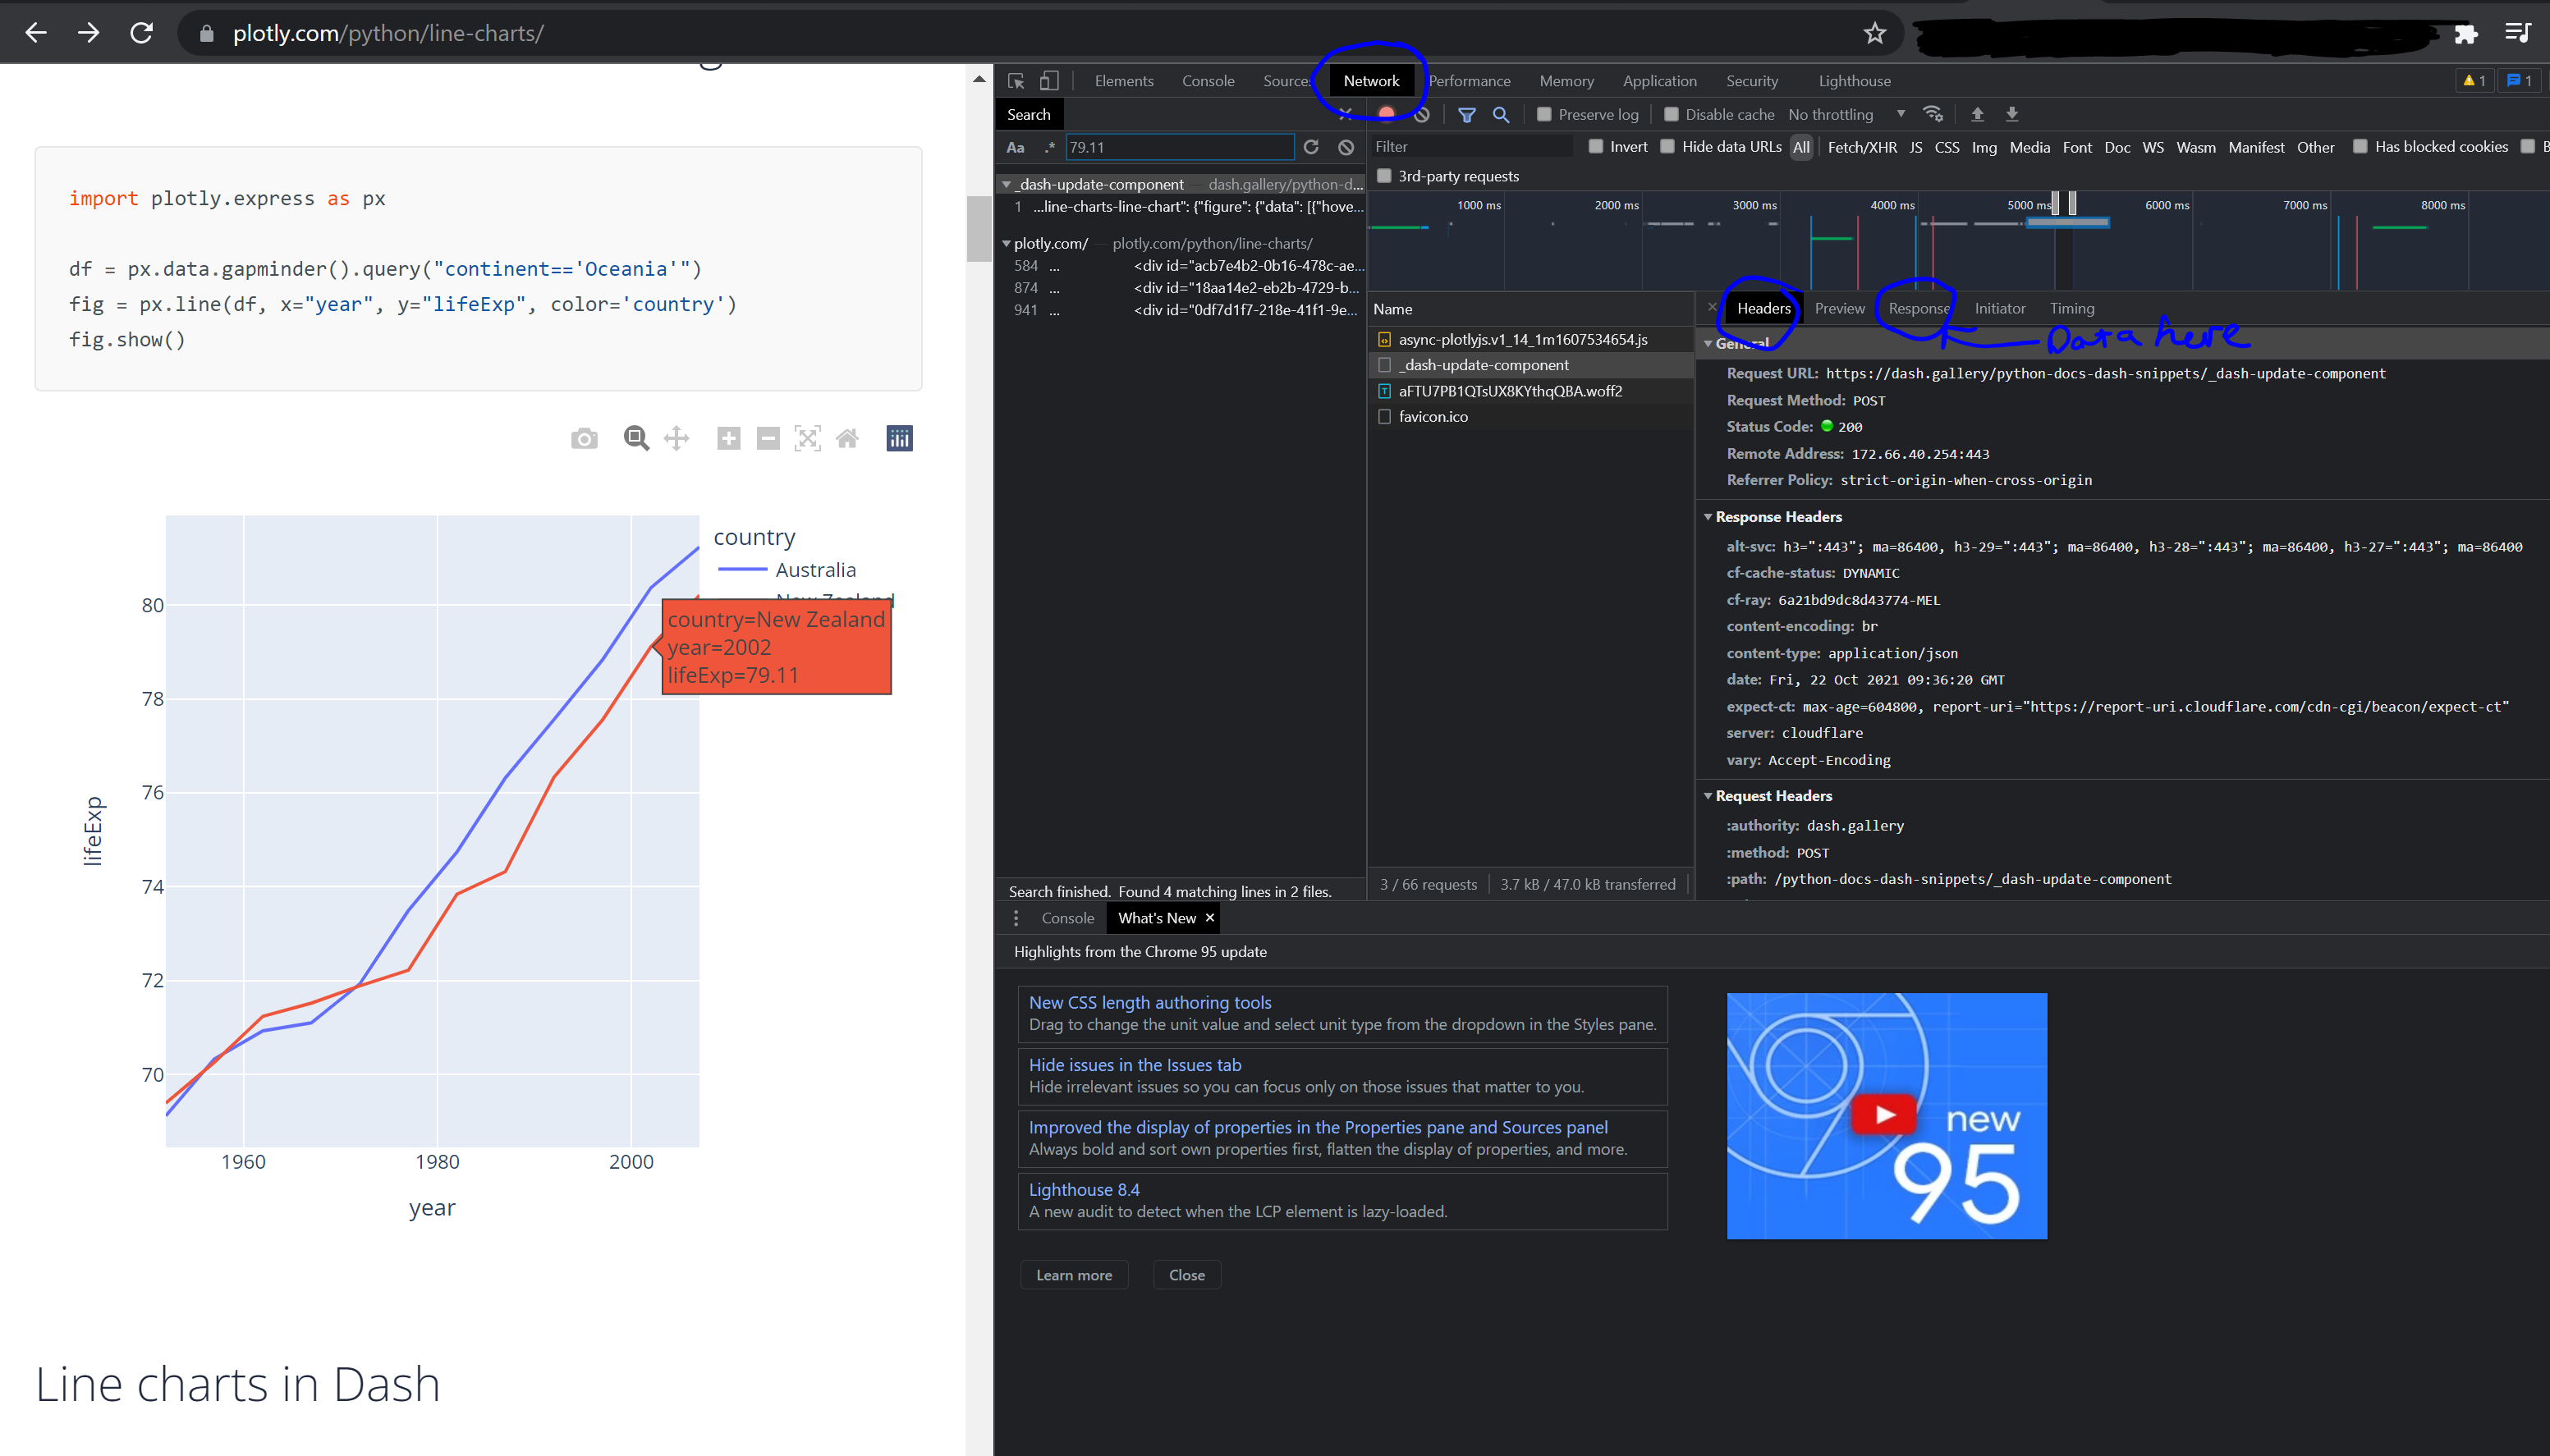Screen dimensions: 2550x1456
Task: Reset plot axes with home icon
Action: click(x=847, y=438)
